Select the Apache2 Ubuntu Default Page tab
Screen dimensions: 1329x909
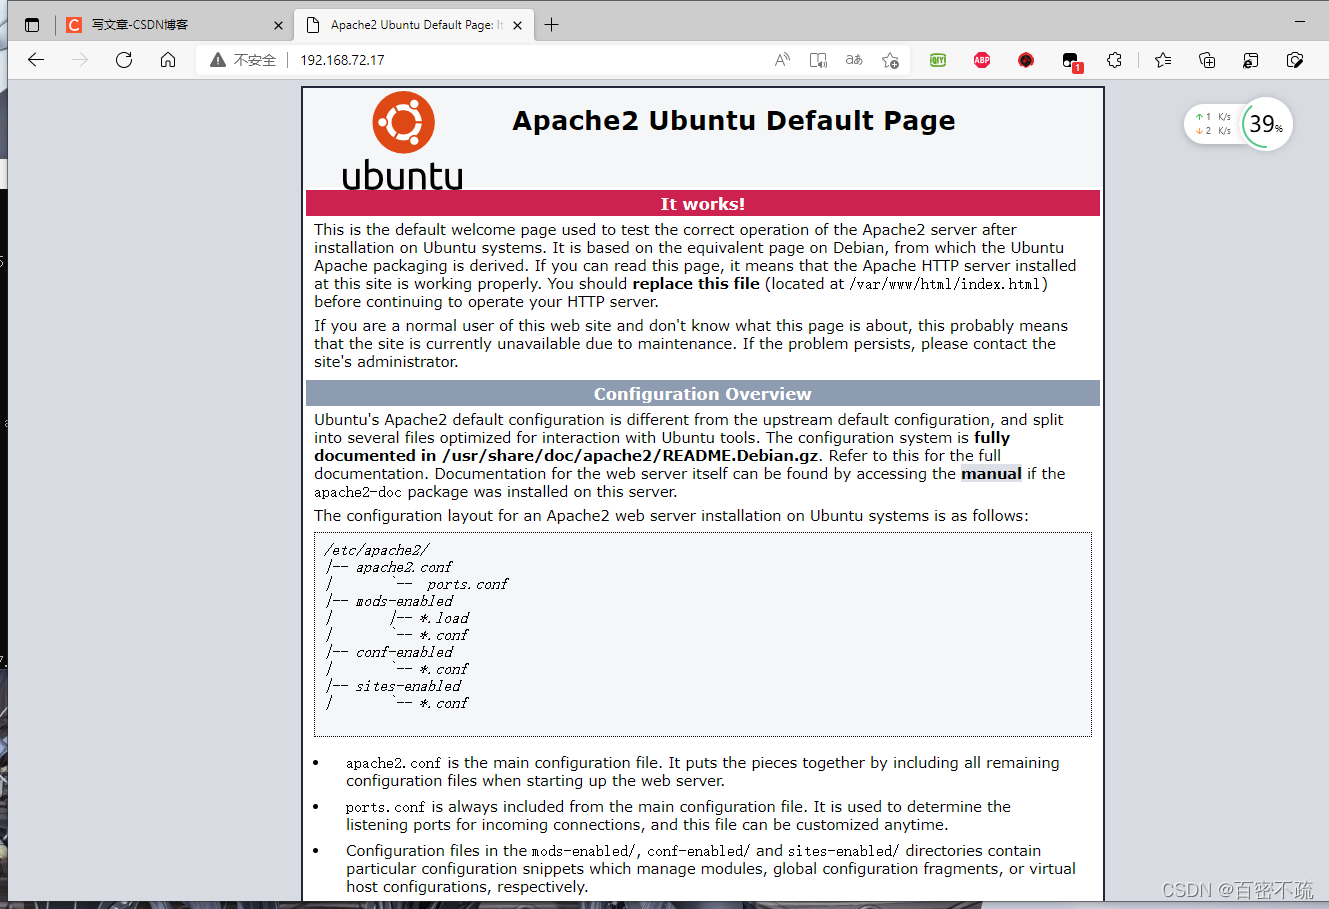click(x=414, y=25)
